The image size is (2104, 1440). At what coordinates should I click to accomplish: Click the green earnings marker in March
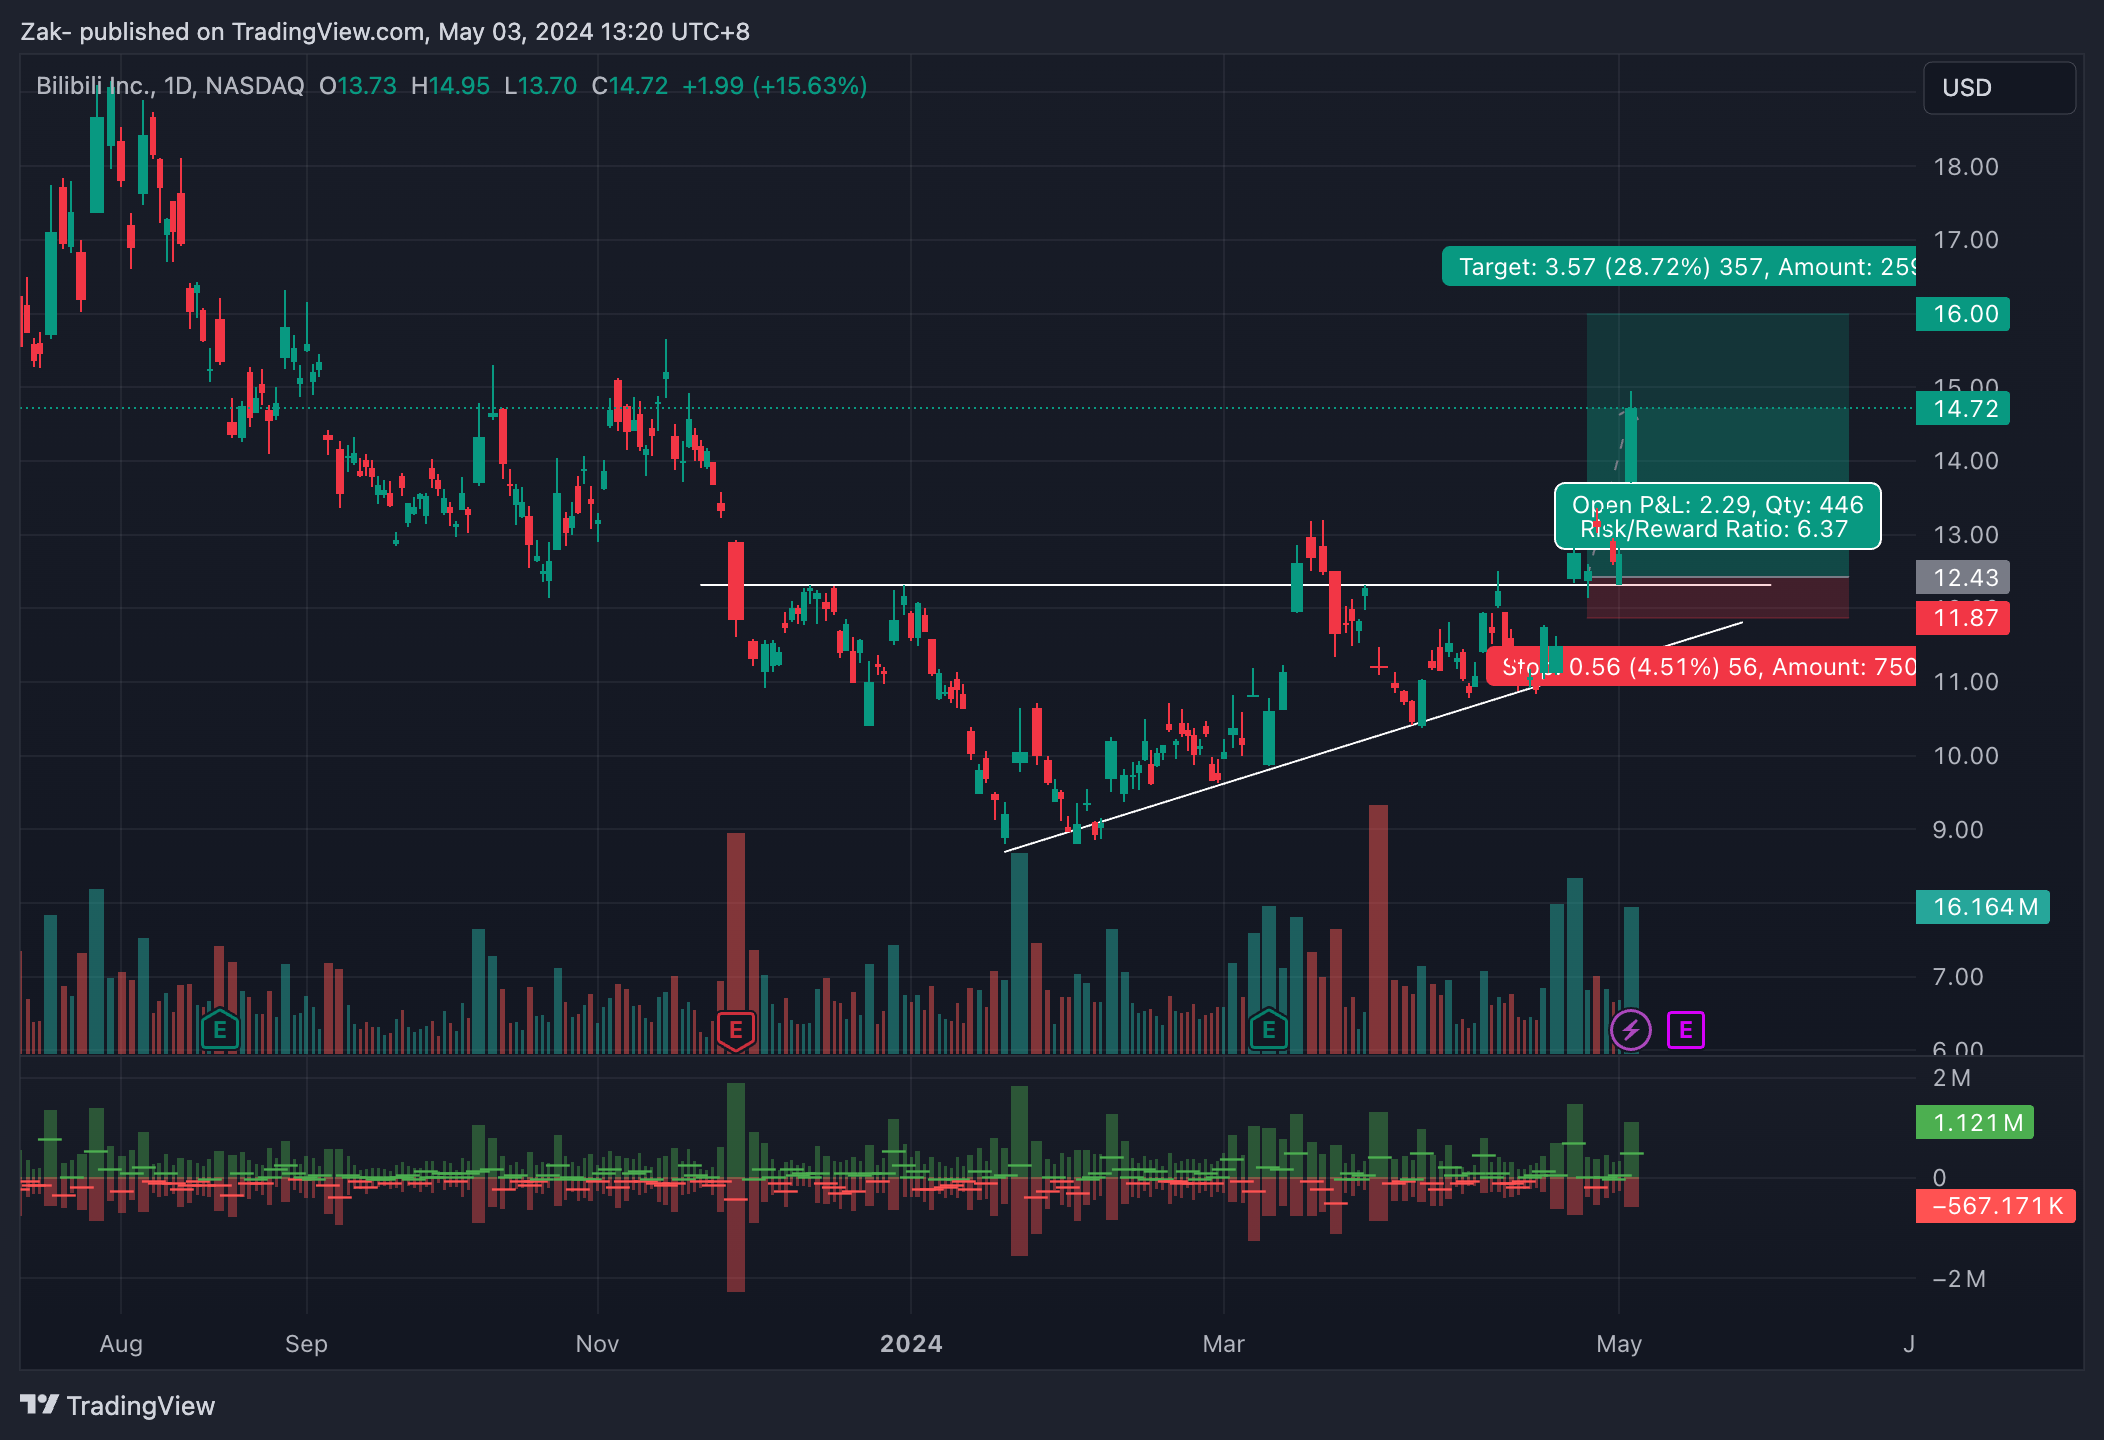click(1268, 1029)
